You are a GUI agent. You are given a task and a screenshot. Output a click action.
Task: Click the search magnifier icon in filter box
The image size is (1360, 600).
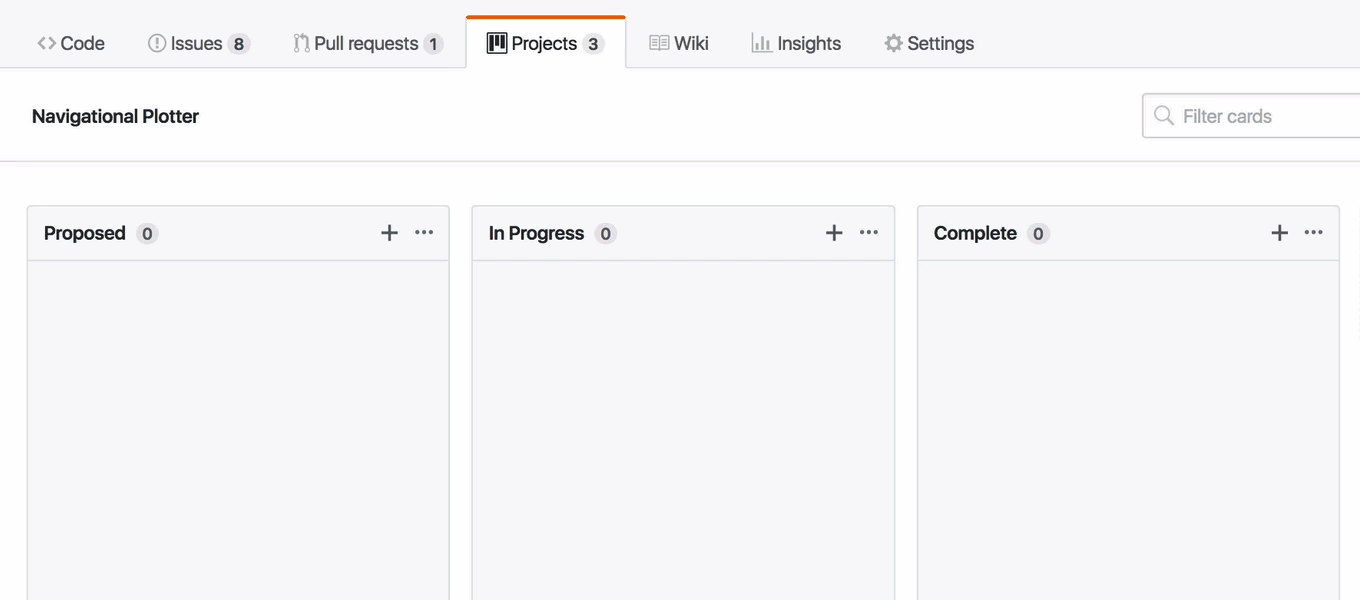pos(1163,116)
